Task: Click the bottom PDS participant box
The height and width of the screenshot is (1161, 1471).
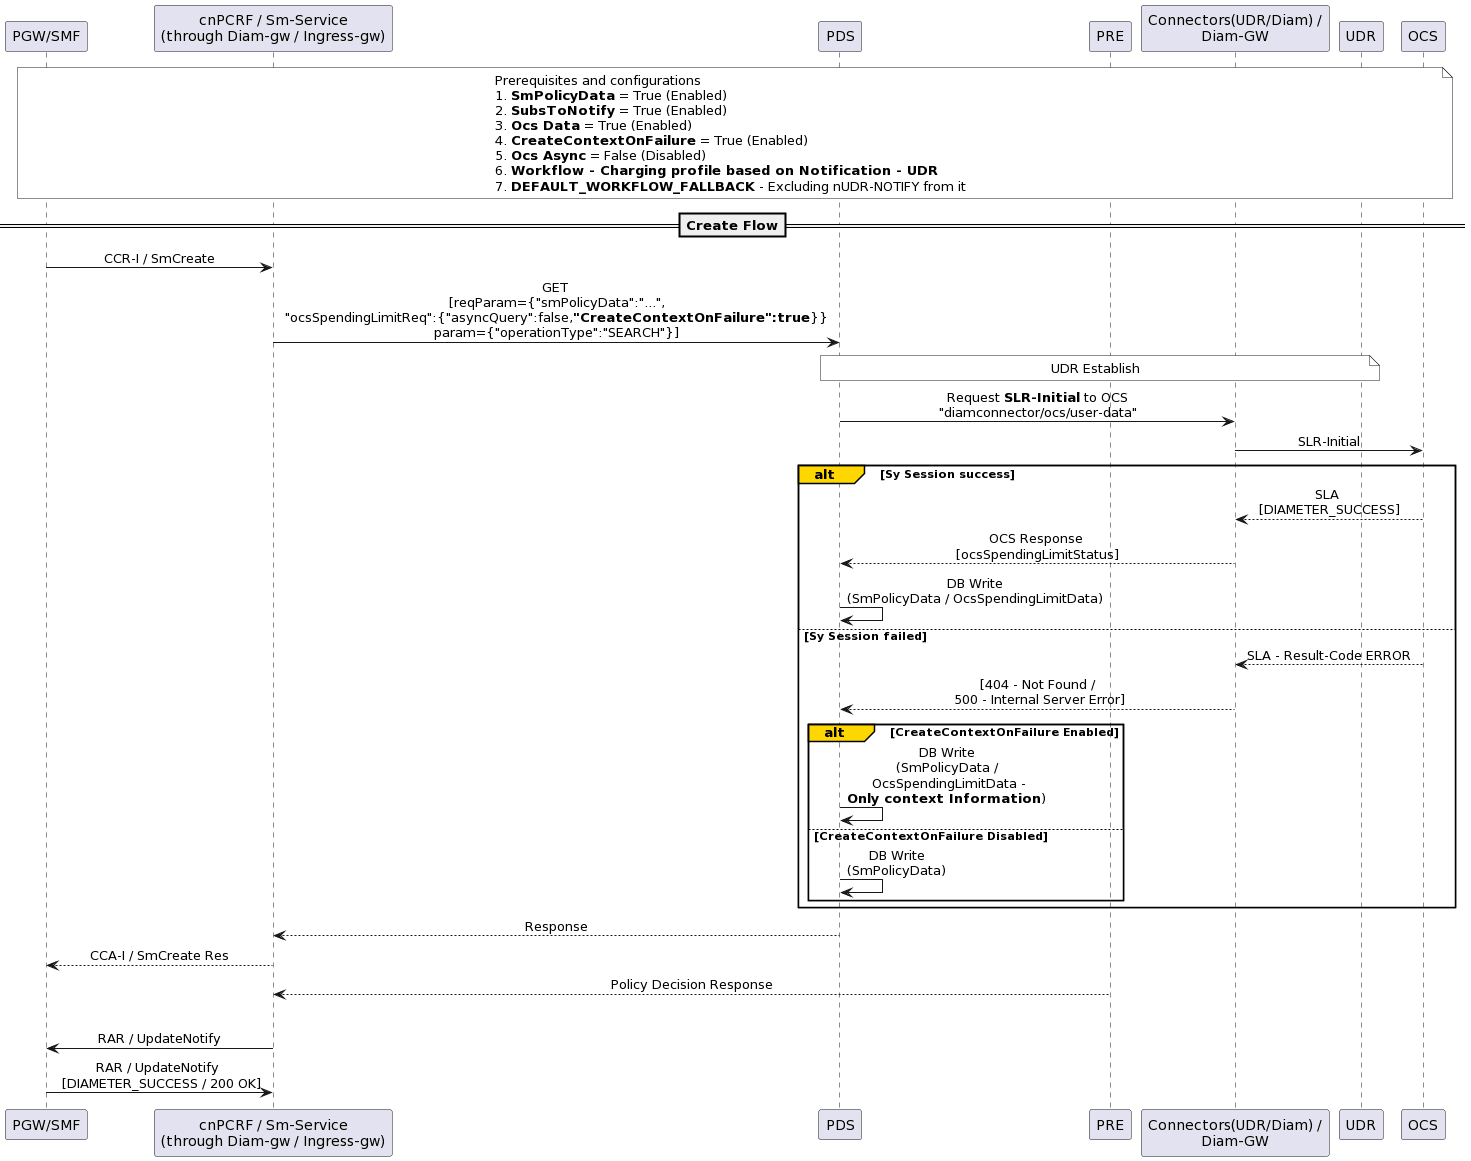Action: 839,1125
